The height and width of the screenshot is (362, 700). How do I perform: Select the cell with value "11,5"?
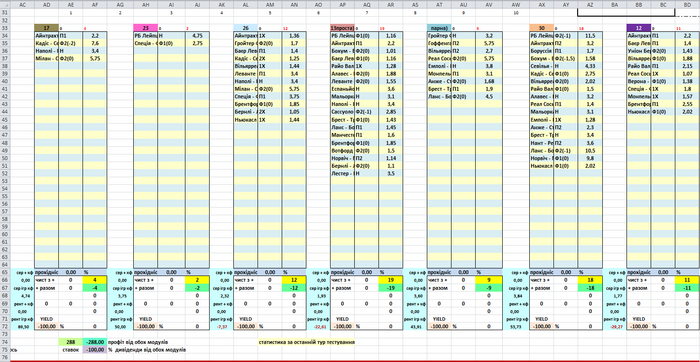(x=590, y=35)
